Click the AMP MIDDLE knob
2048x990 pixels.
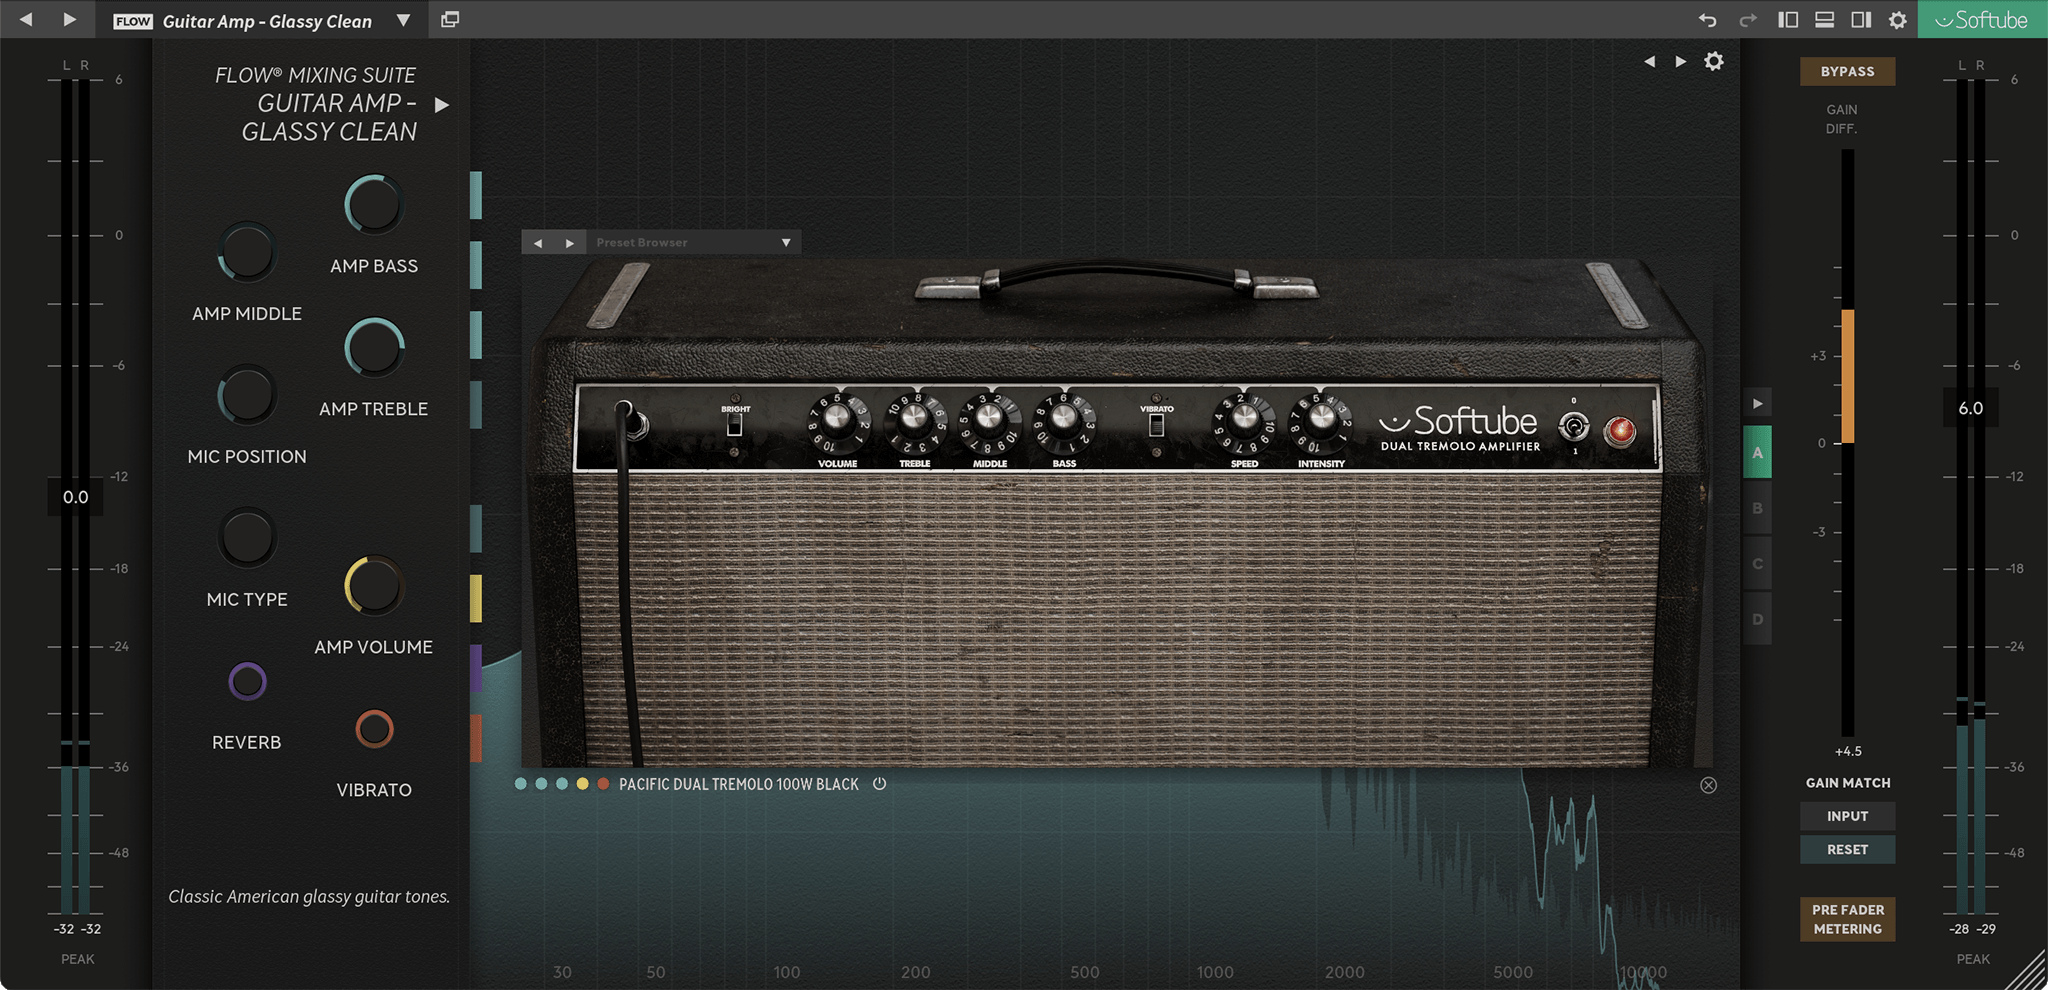(247, 252)
